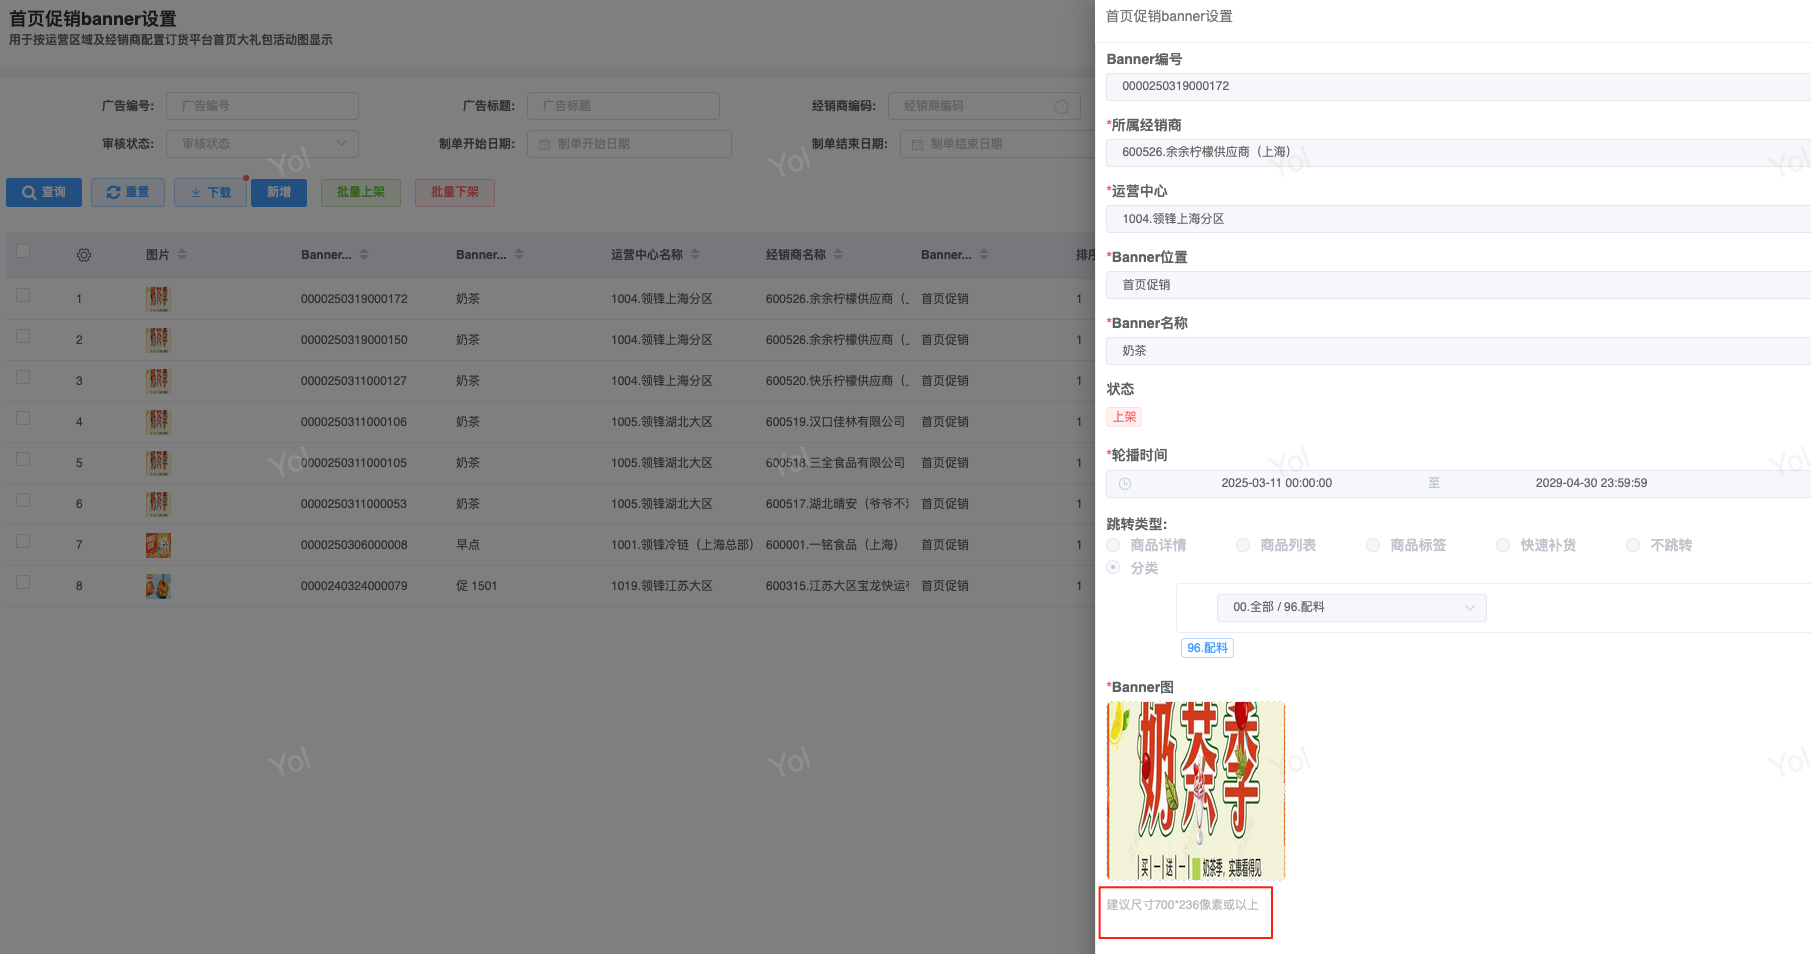
Task: Click the Banner位置 field showing 首页促销
Action: point(1458,285)
